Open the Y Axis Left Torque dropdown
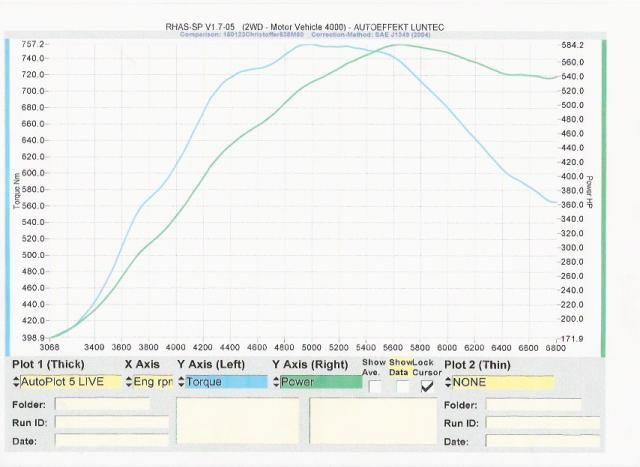 click(226, 382)
